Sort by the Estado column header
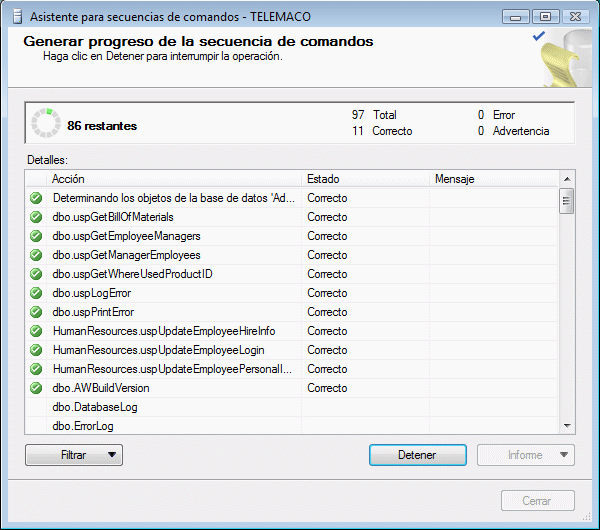 [365, 179]
